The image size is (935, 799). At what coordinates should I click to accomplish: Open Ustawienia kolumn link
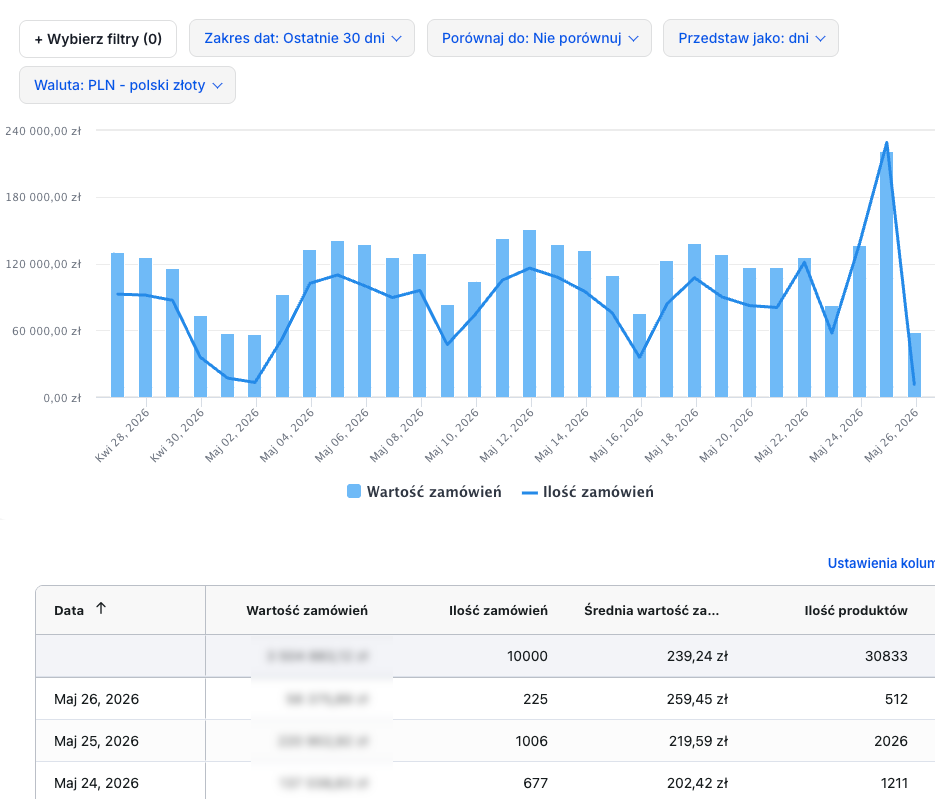tap(881, 563)
